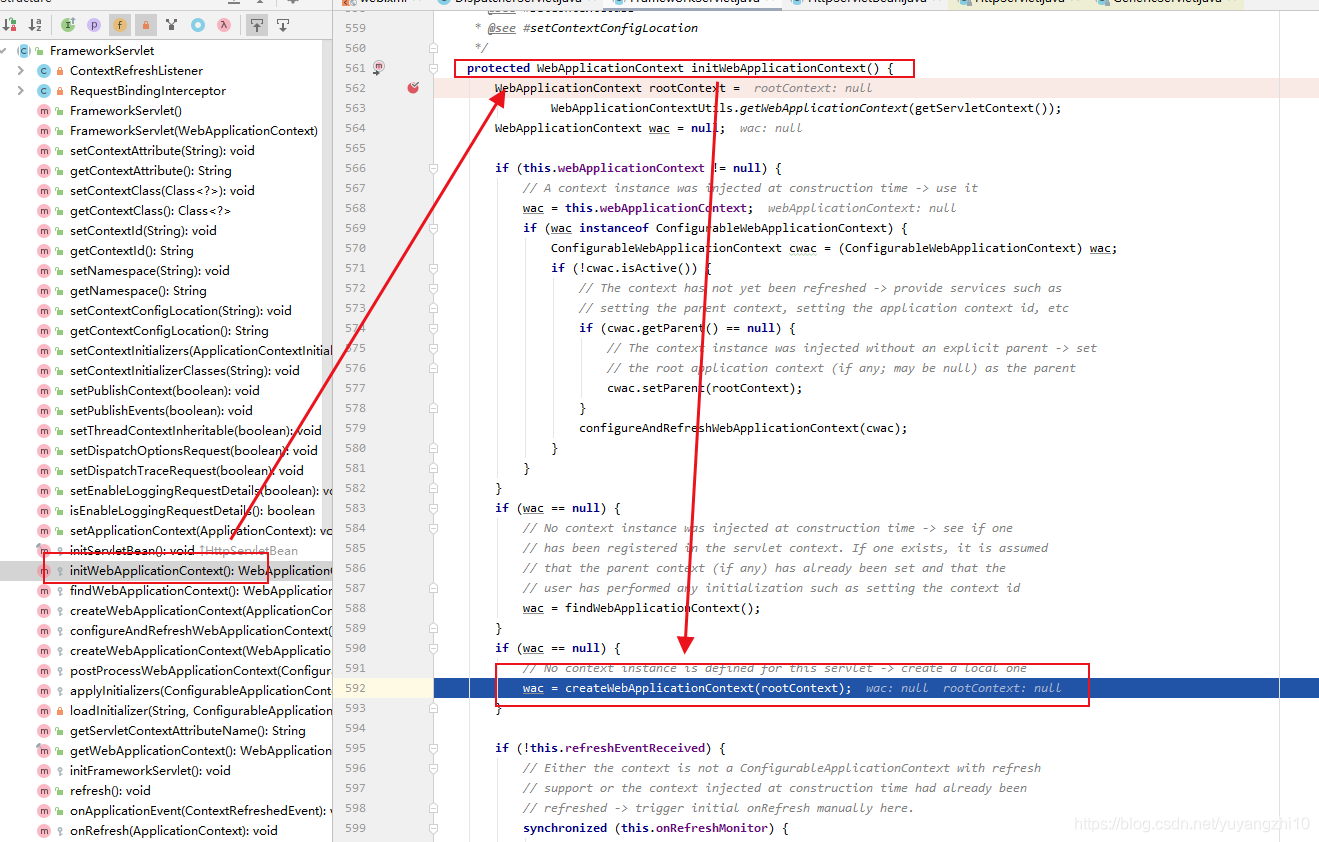This screenshot has height=842, width=1319.
Task: Click line number 564 in gutter
Action: point(355,128)
